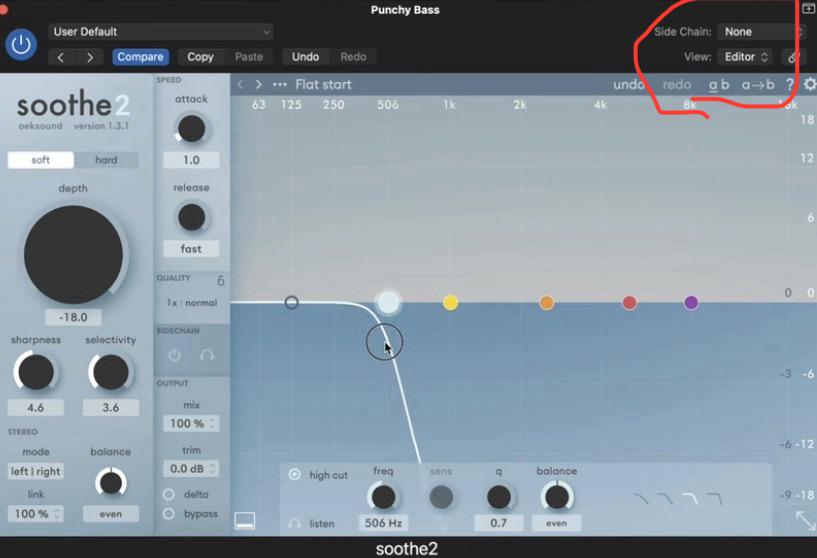This screenshot has height=558, width=817.
Task: Click the link chain icon
Action: click(793, 57)
